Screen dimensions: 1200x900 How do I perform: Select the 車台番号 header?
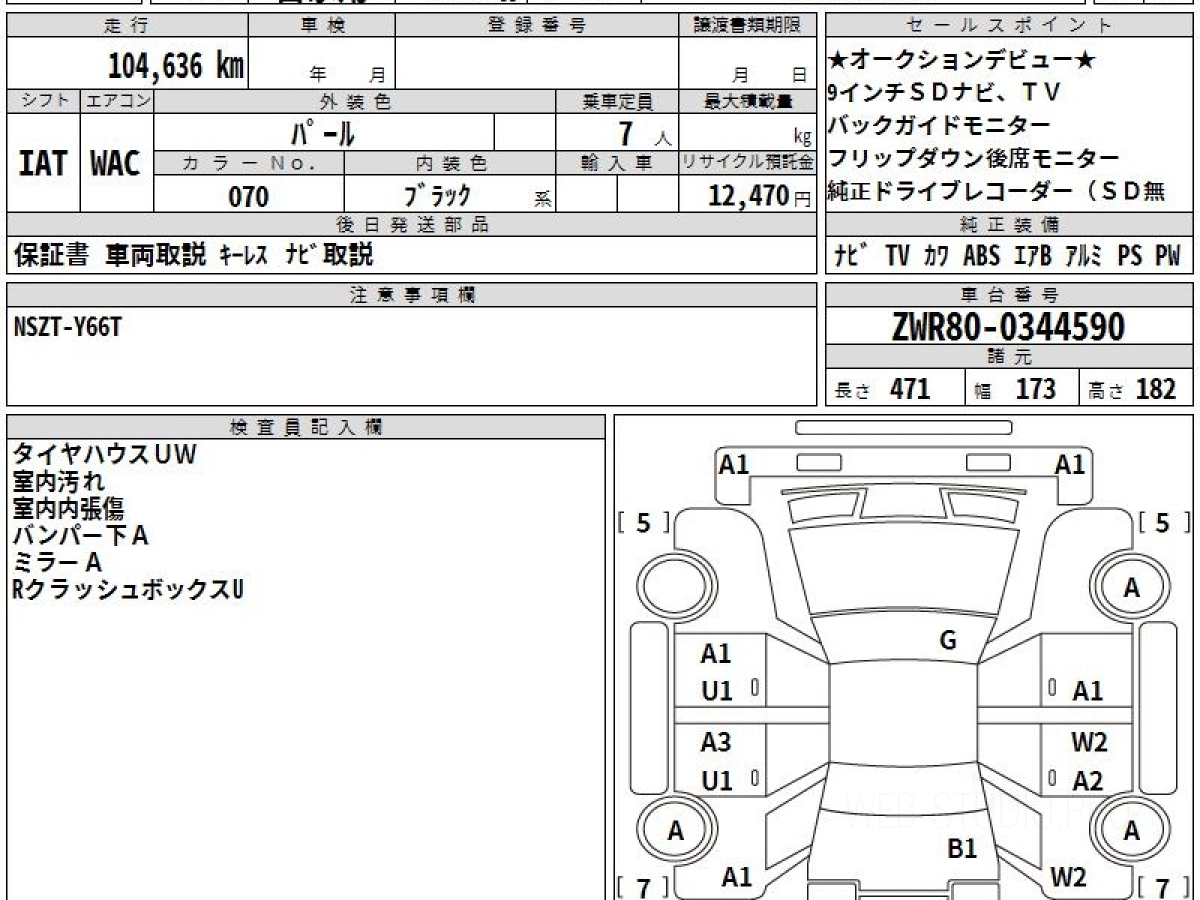point(1010,294)
